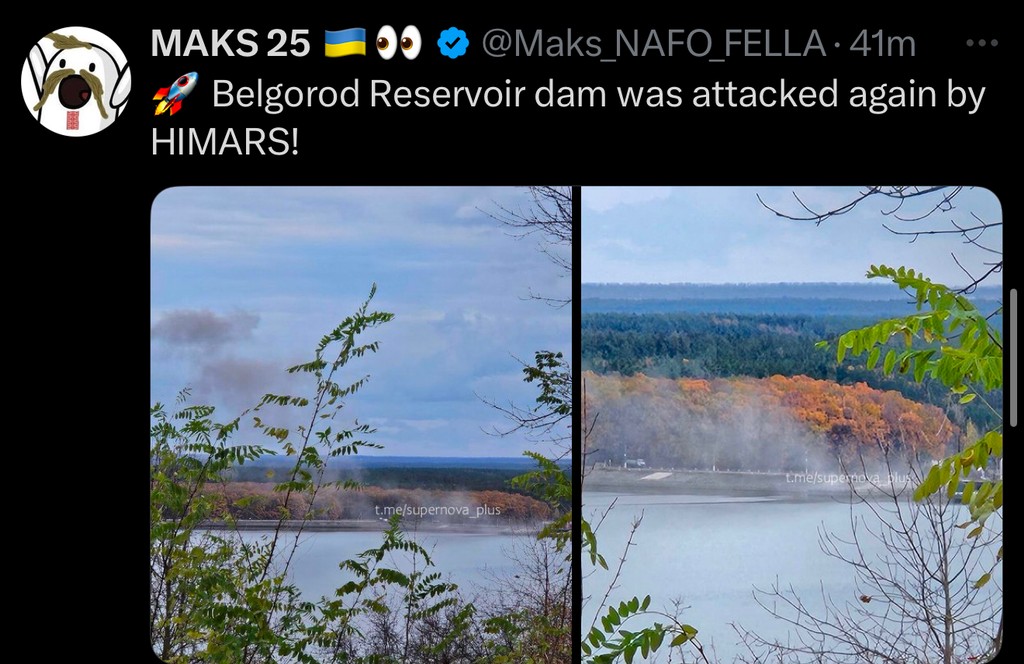This screenshot has height=664, width=1024.
Task: Click the page scrollbar thumb on the right edge
Action: 1013,358
